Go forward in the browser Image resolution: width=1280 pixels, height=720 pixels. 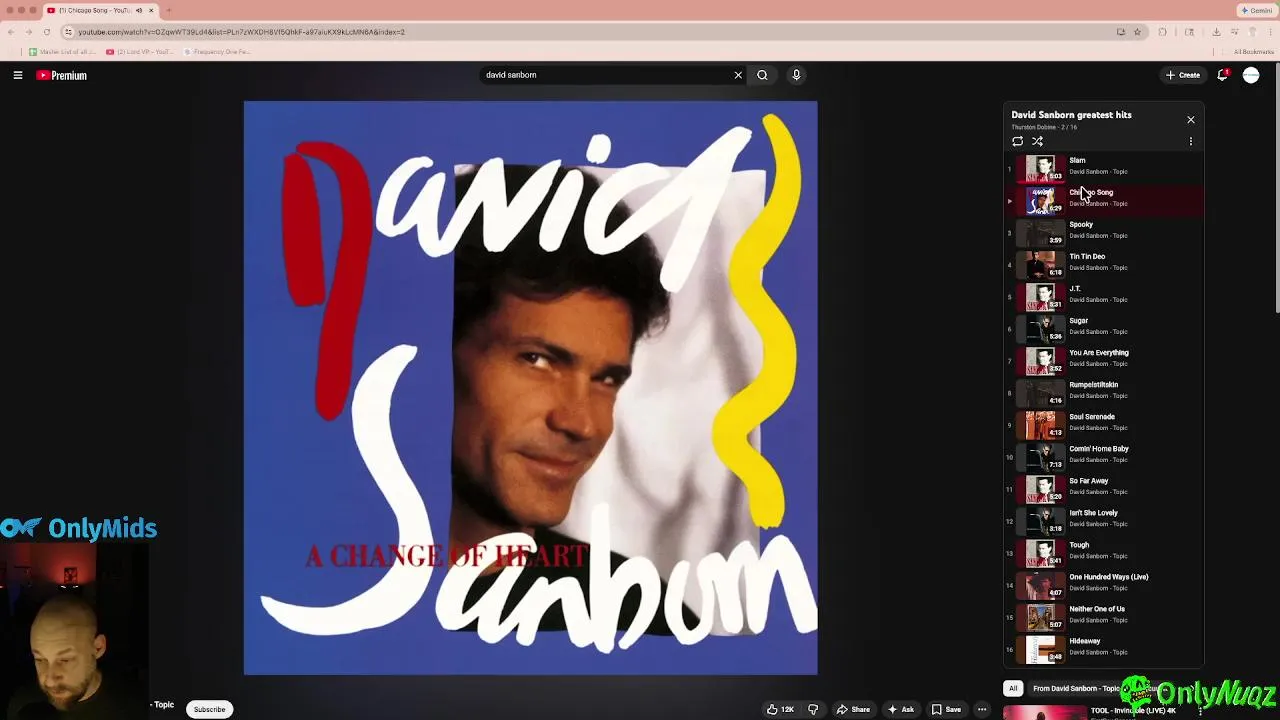point(28,32)
